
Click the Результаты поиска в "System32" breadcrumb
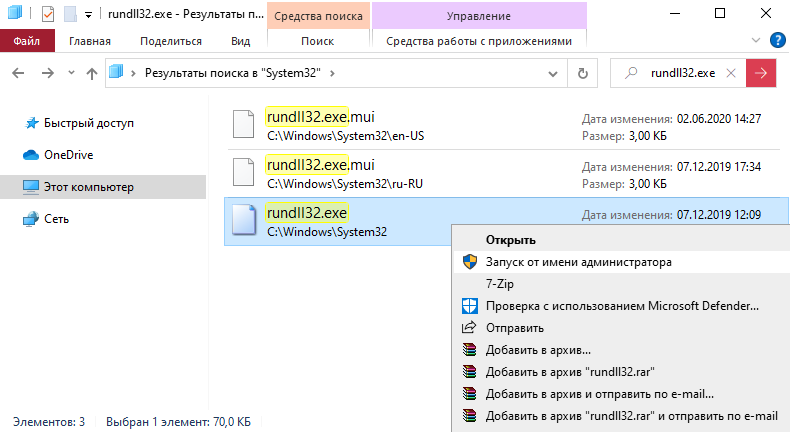tap(233, 73)
